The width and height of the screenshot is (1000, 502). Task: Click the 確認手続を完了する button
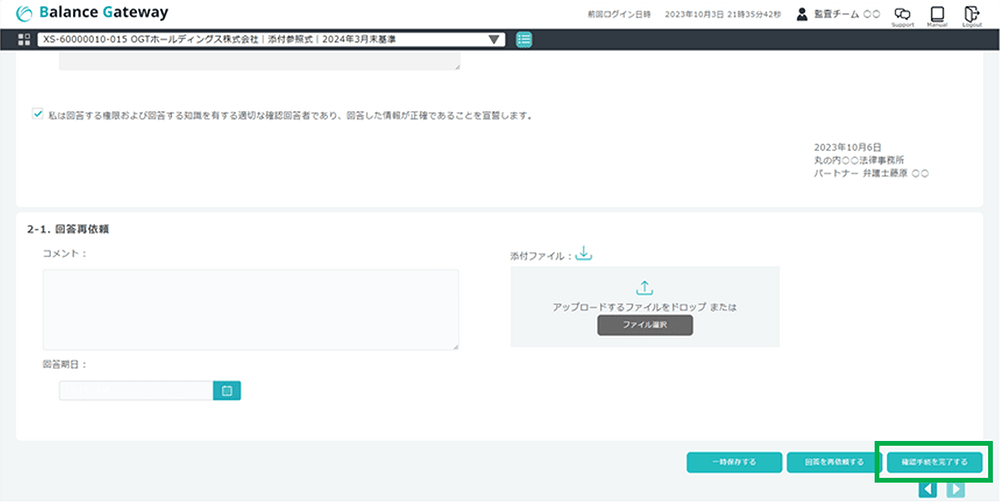[934, 462]
